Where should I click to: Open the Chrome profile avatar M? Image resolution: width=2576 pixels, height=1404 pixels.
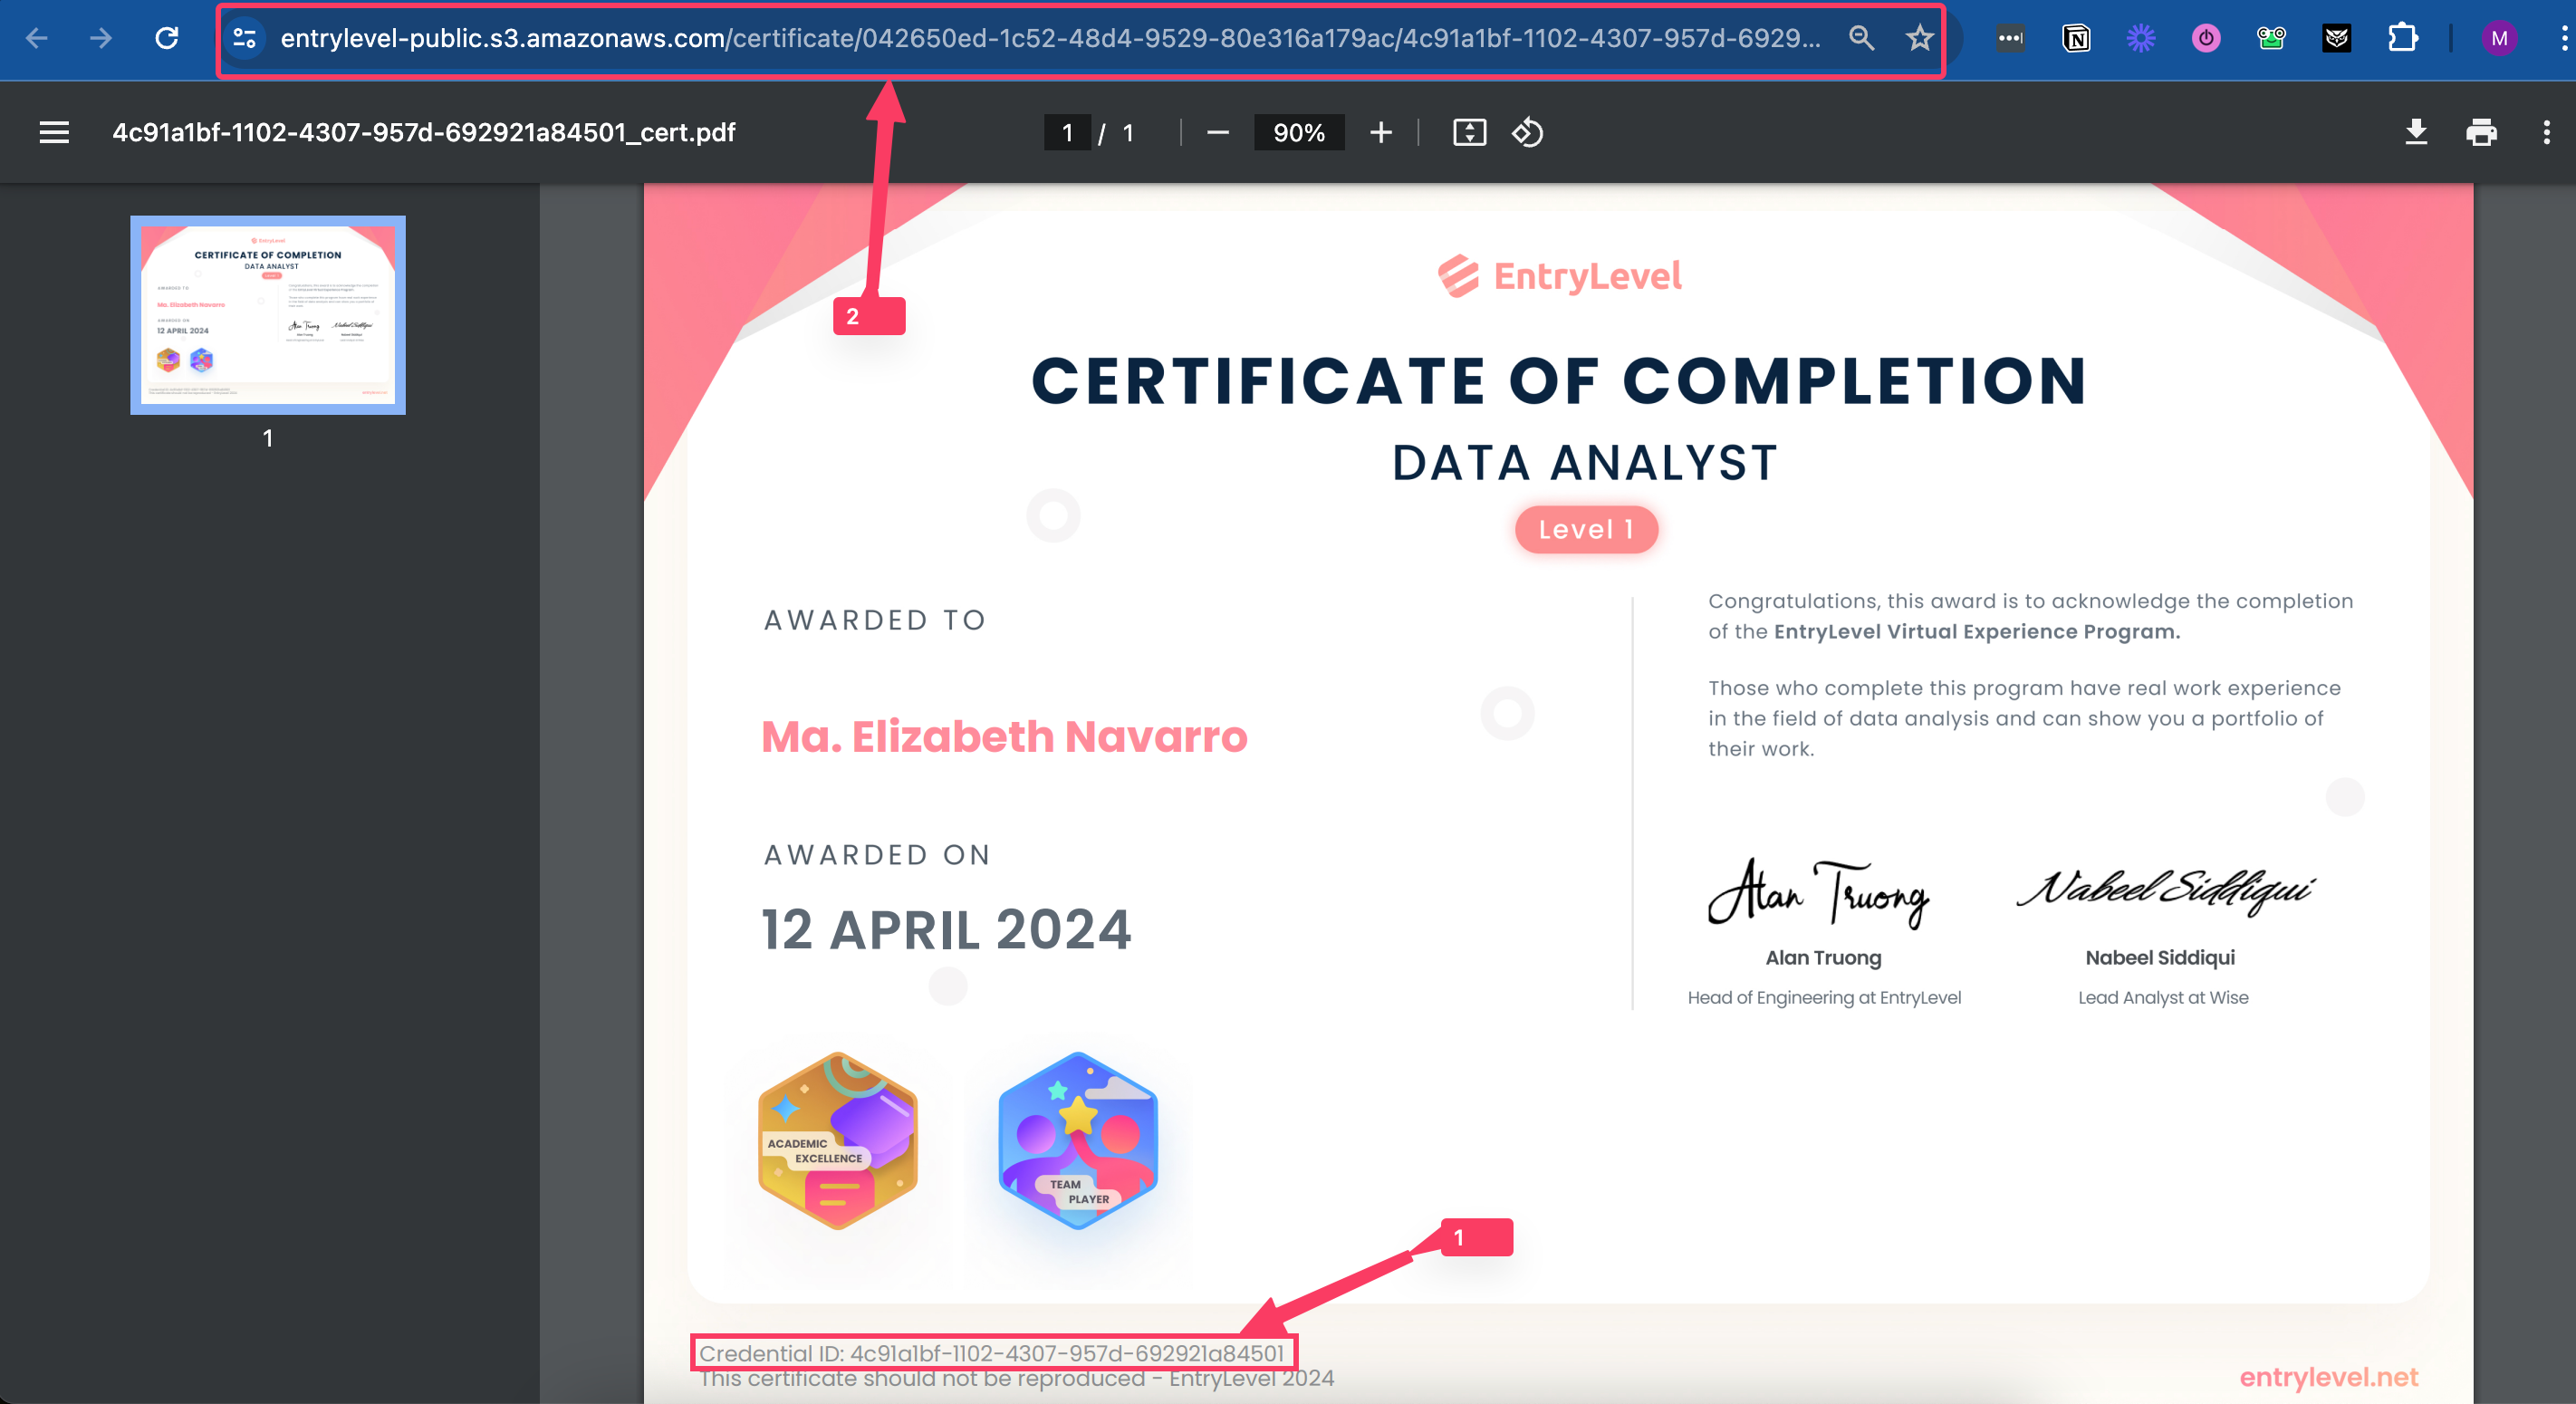point(2499,38)
